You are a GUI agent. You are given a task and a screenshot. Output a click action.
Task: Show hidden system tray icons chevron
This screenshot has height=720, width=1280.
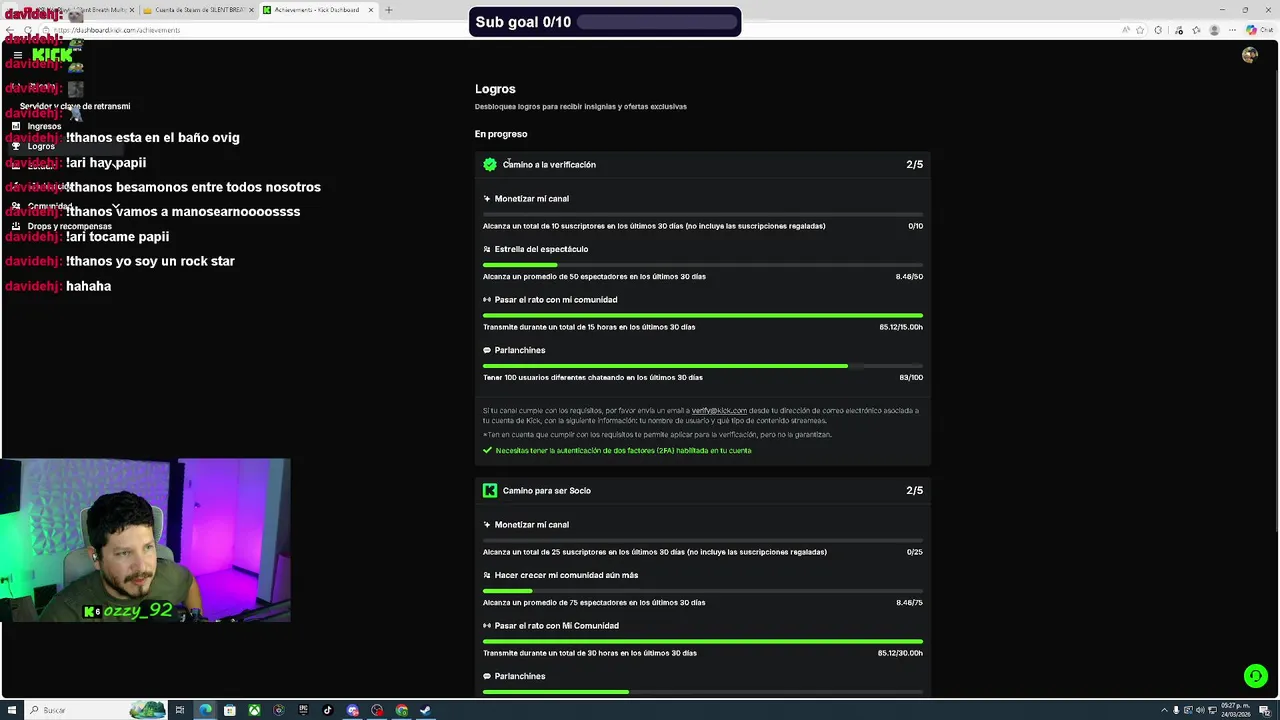(1163, 710)
